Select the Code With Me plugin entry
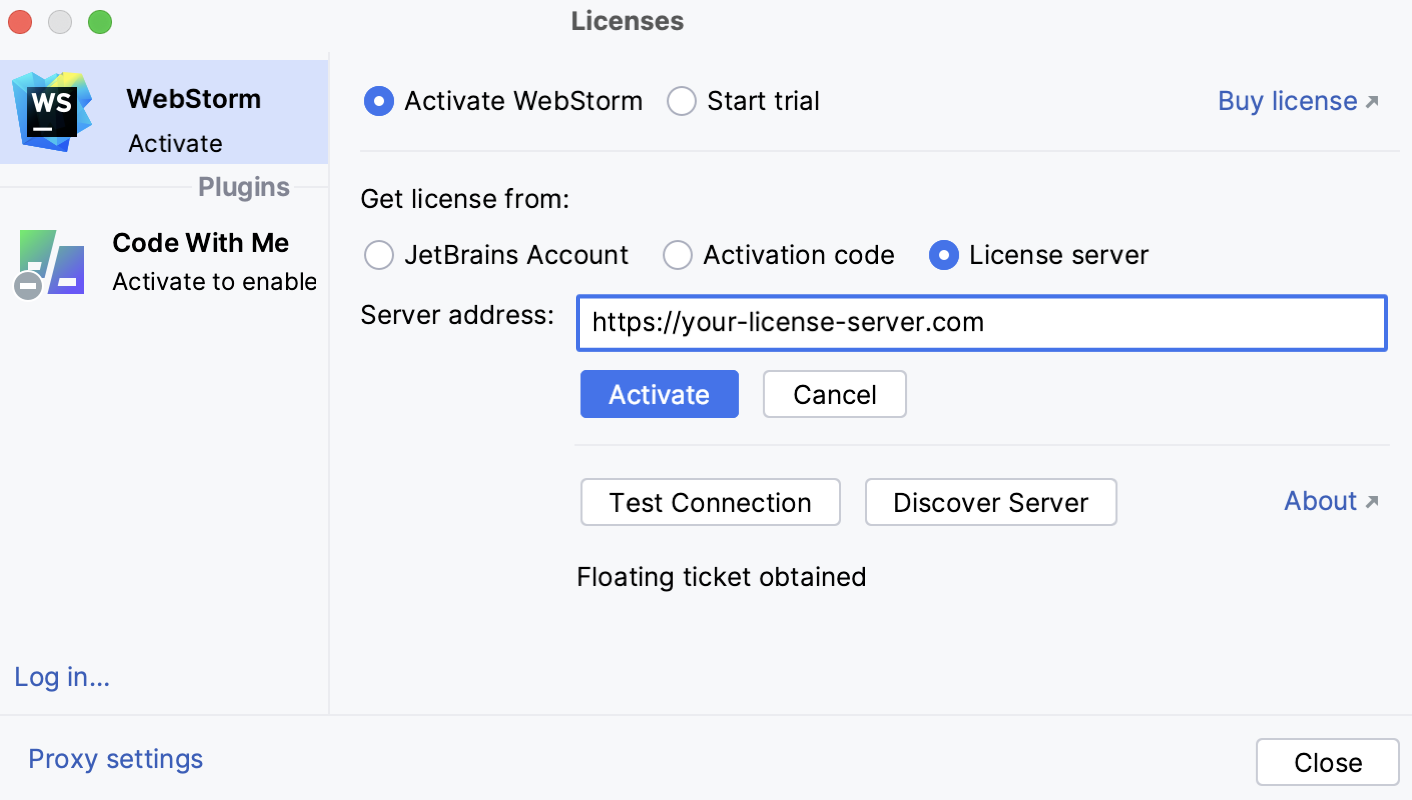Screen dimensions: 1412x800 (x=164, y=262)
